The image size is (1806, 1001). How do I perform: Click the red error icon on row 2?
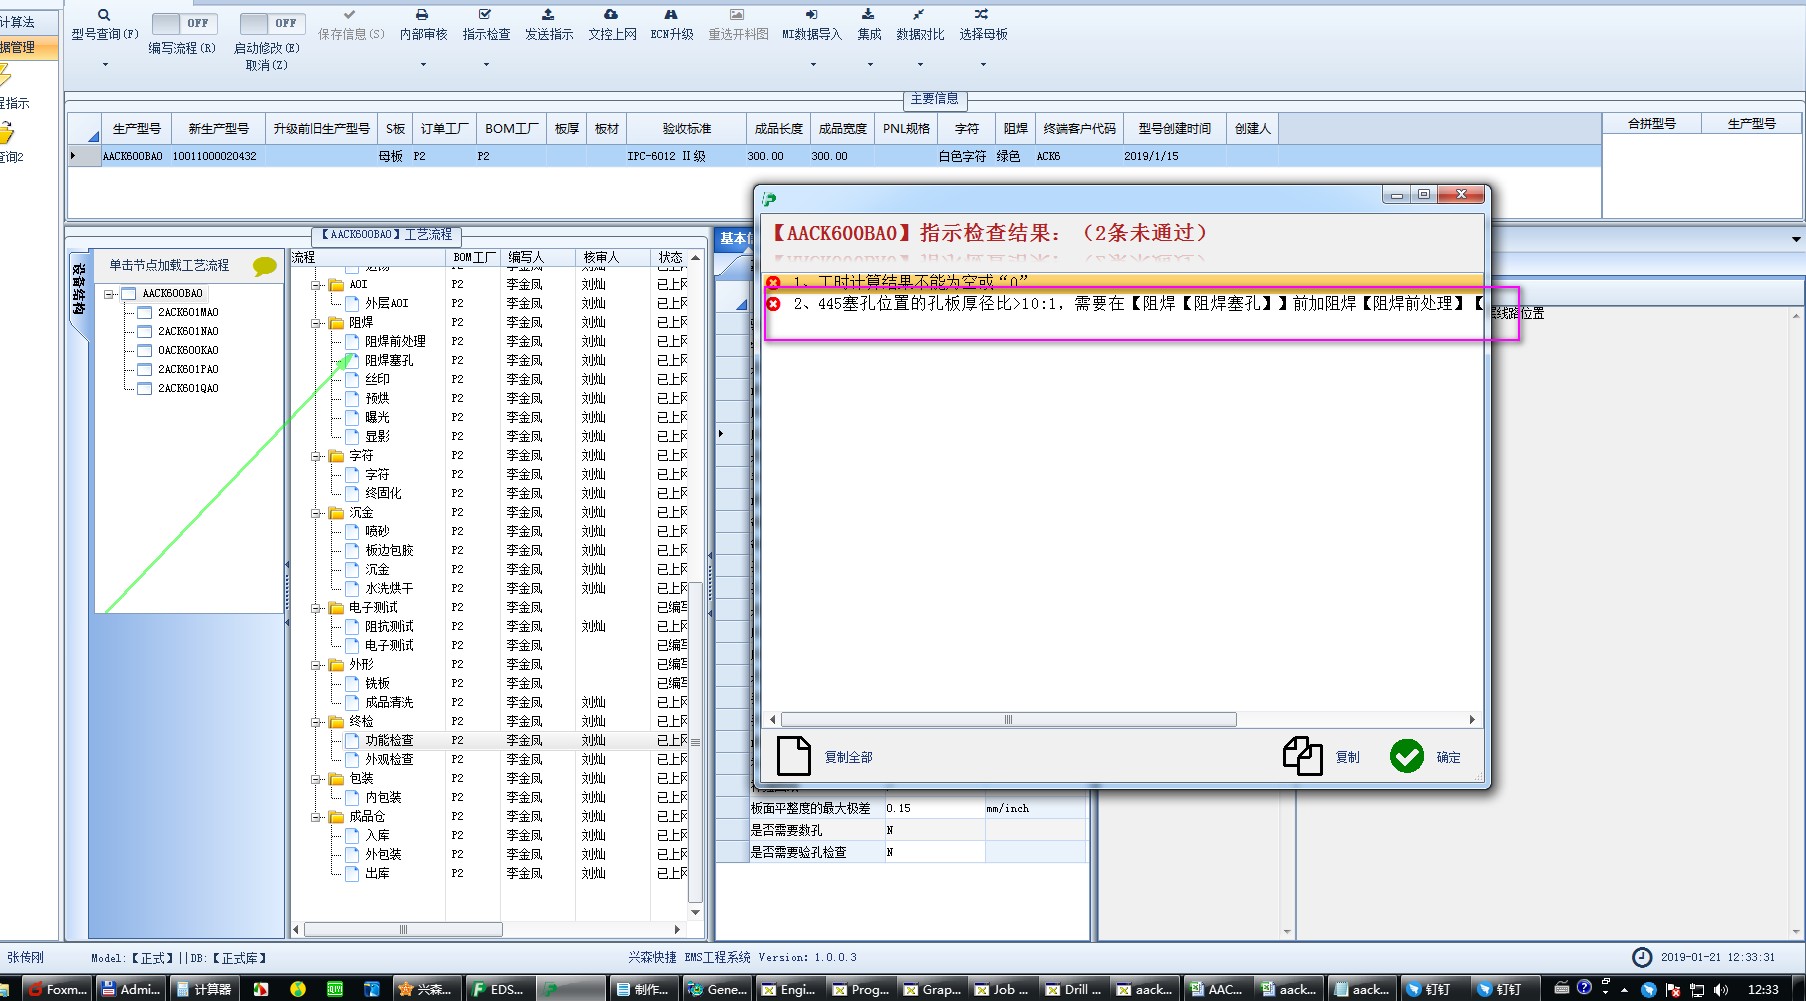773,304
